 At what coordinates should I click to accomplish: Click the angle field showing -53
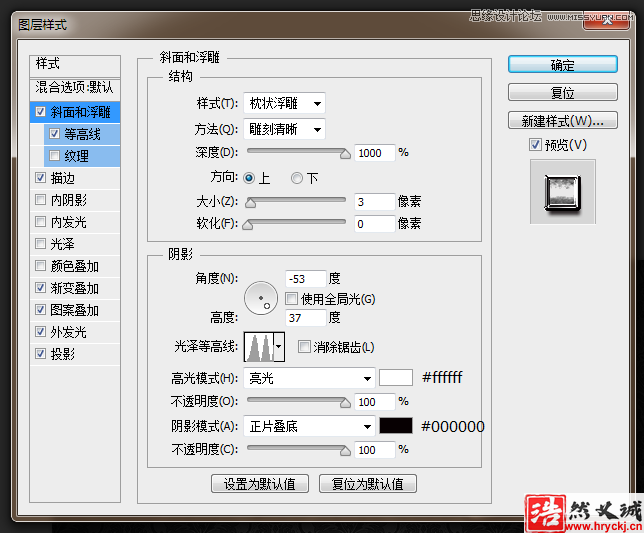pyautogui.click(x=306, y=279)
